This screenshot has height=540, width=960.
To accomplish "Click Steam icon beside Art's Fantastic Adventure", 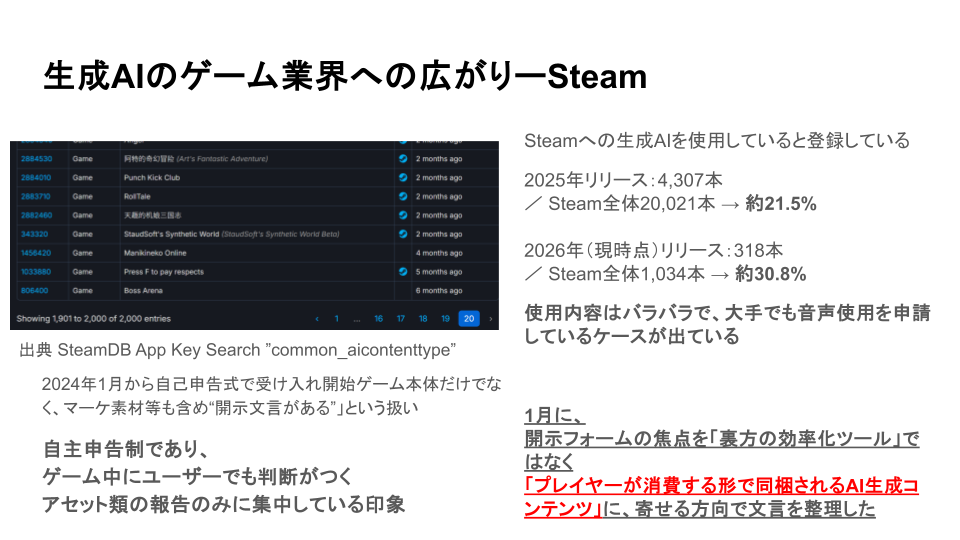I will 403,159.
